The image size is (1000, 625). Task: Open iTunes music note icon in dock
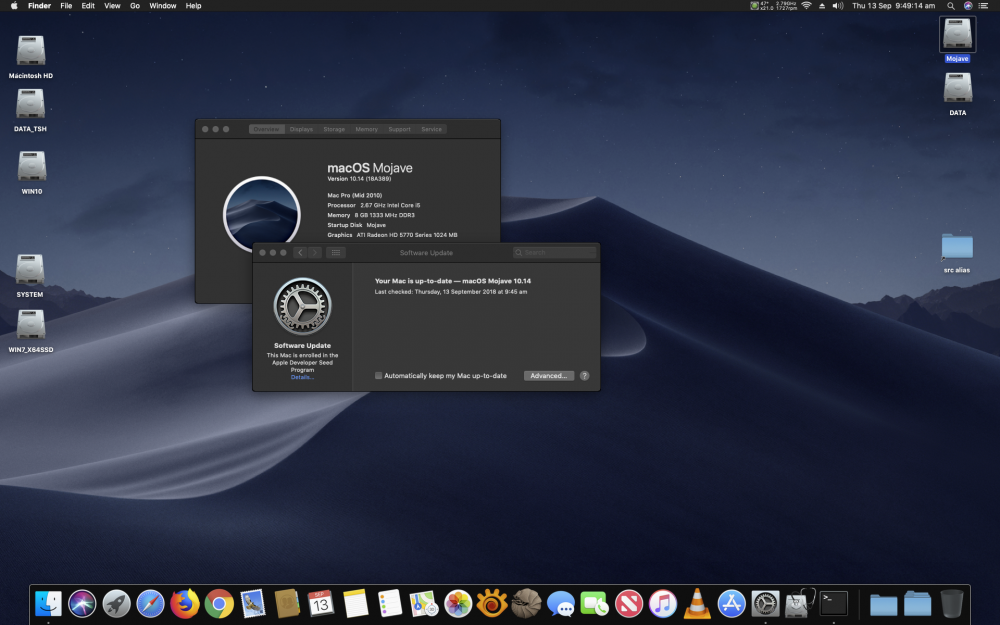click(x=663, y=603)
